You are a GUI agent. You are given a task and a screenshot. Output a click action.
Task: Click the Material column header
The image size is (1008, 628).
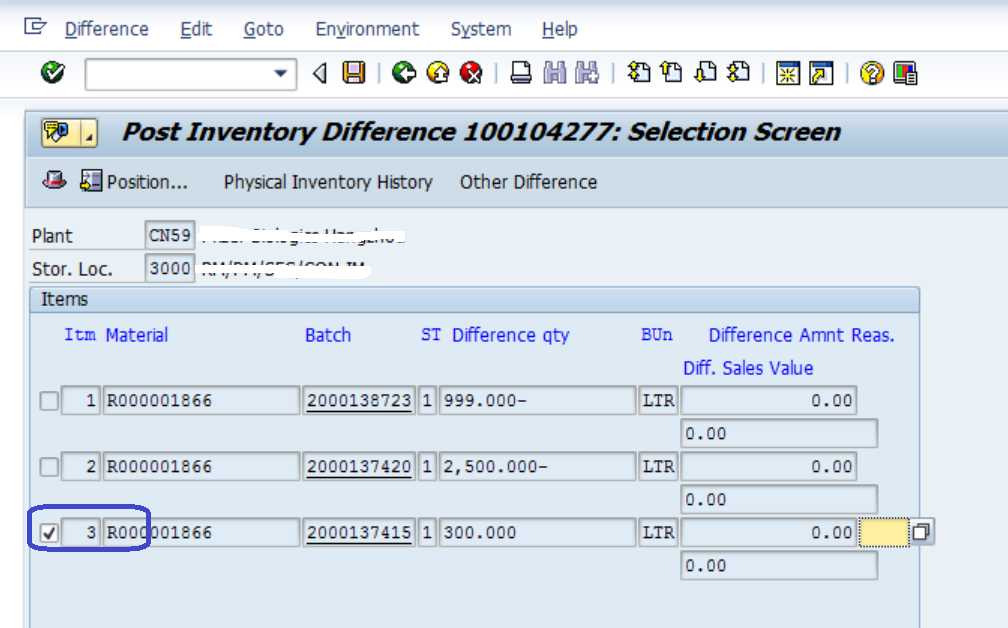click(137, 335)
